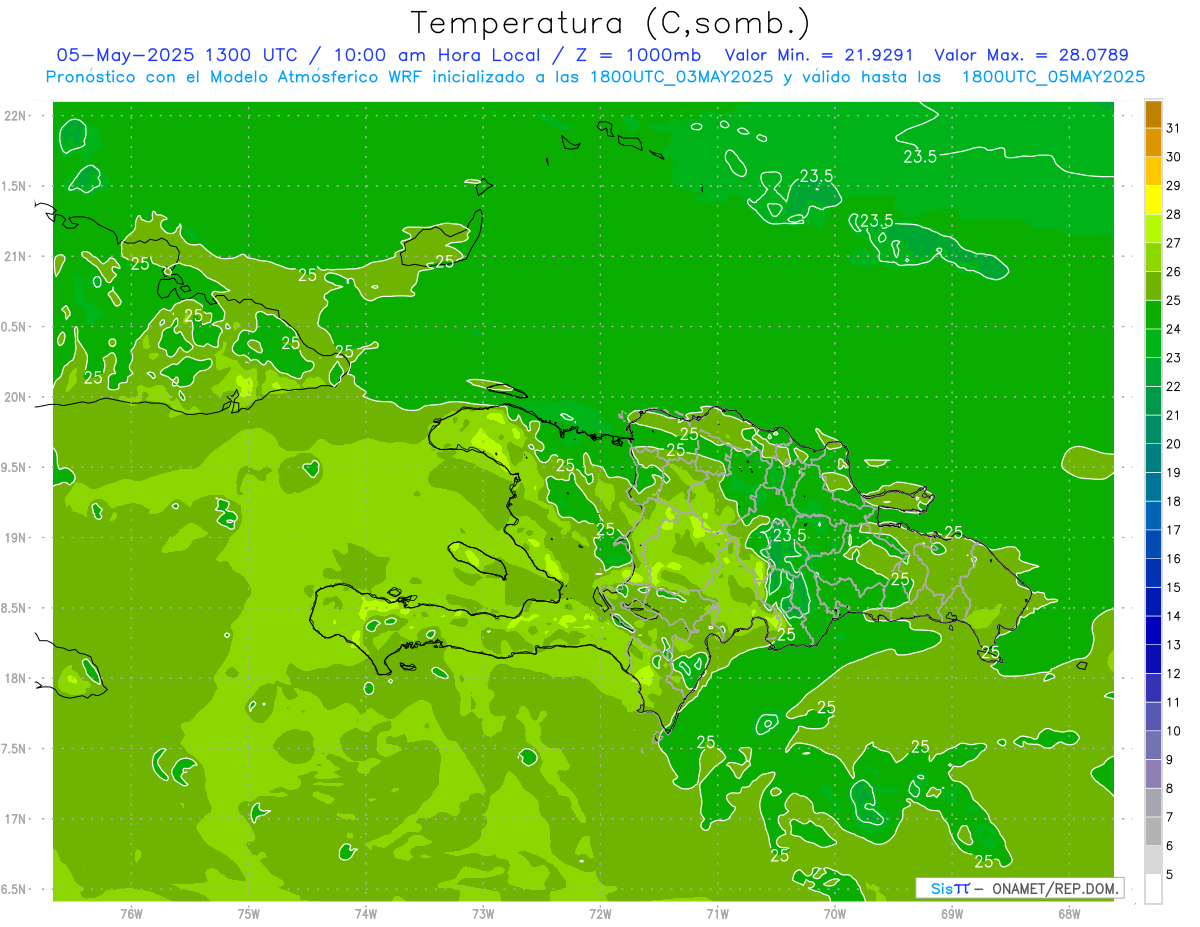Click the 'Valor Min. = 21.9291' text
This screenshot has height=927, width=1200.
(x=820, y=55)
